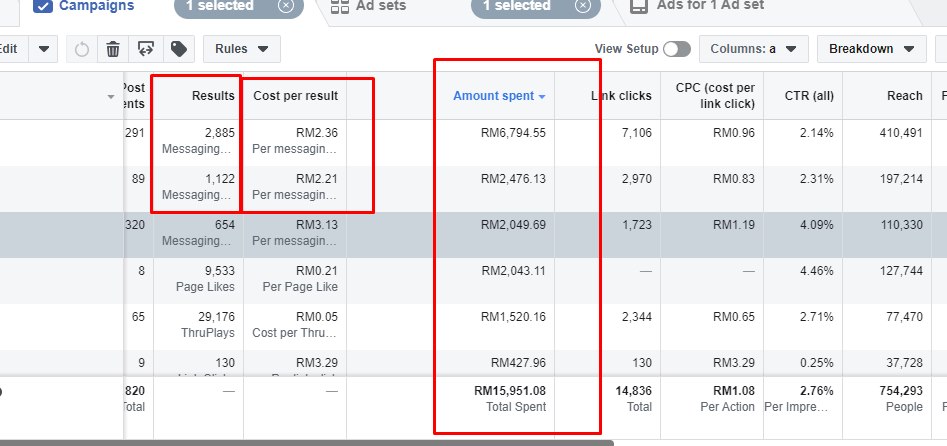
Task: Click the RM2,049.69 amount spent cell
Action: click(513, 224)
